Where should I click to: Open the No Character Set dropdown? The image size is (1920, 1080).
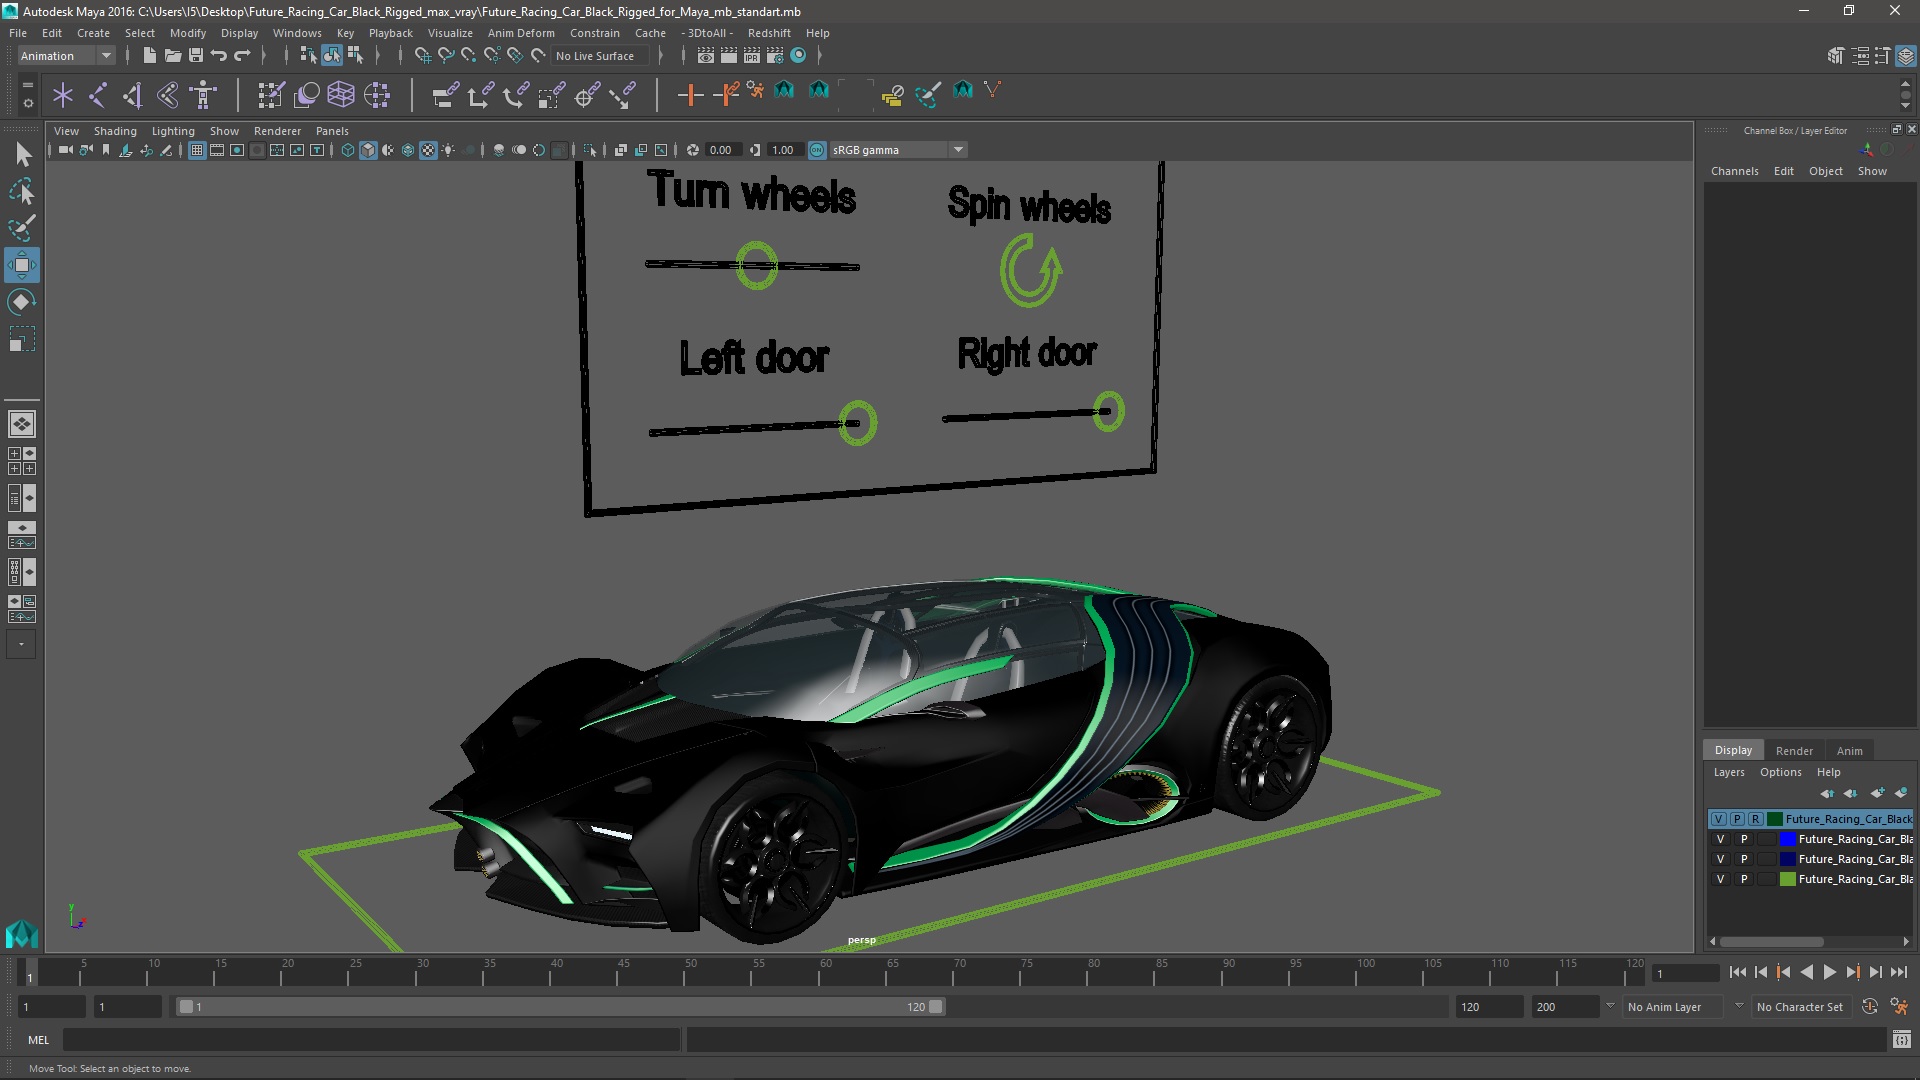point(1804,1007)
